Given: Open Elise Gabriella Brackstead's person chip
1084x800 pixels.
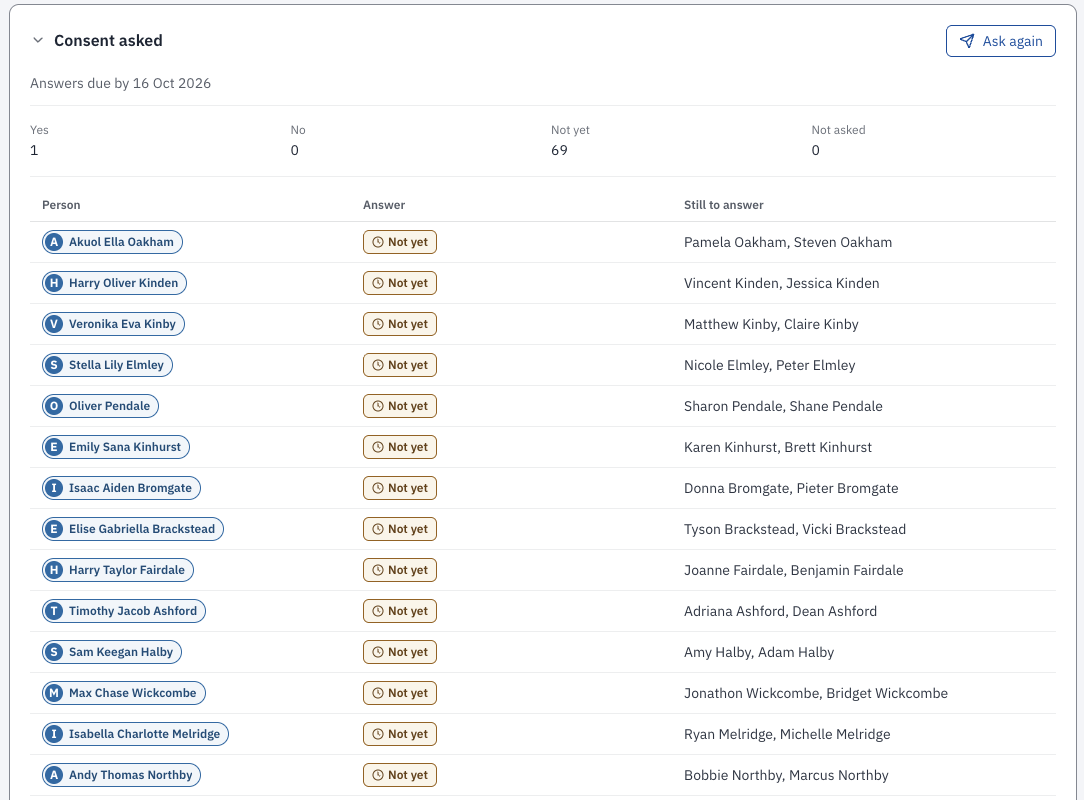Looking at the screenshot, I should (x=133, y=529).
